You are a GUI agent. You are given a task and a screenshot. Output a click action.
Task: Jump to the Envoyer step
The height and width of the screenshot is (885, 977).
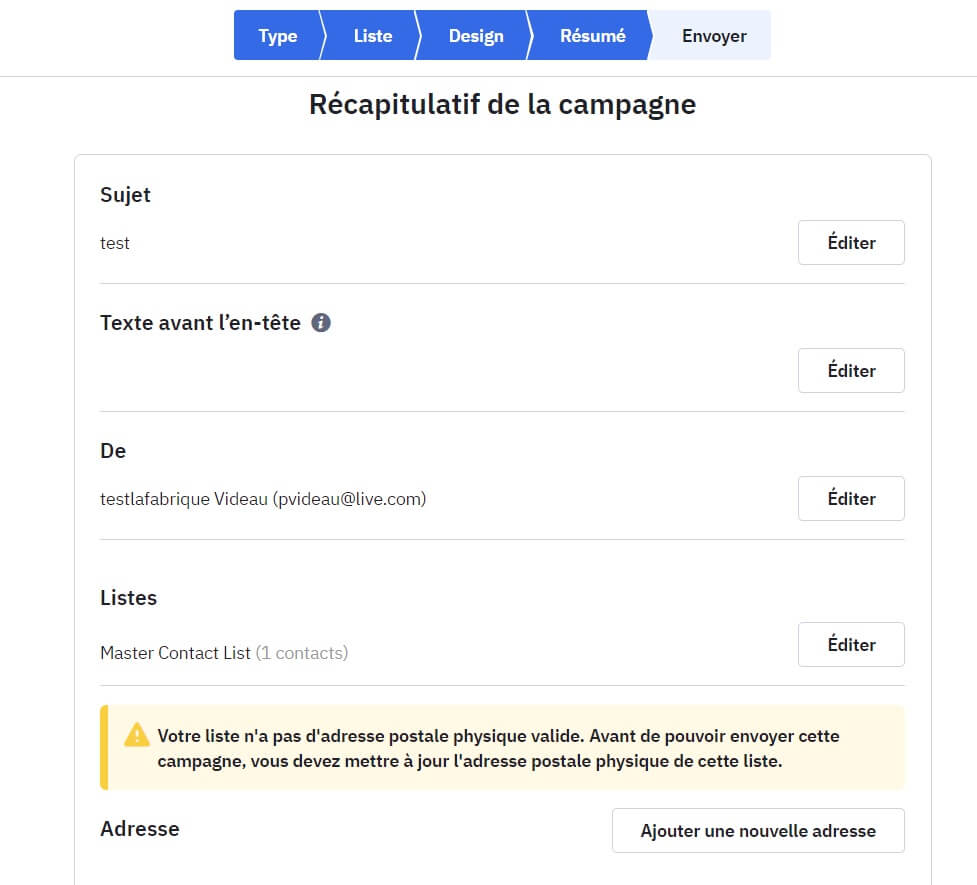714,36
